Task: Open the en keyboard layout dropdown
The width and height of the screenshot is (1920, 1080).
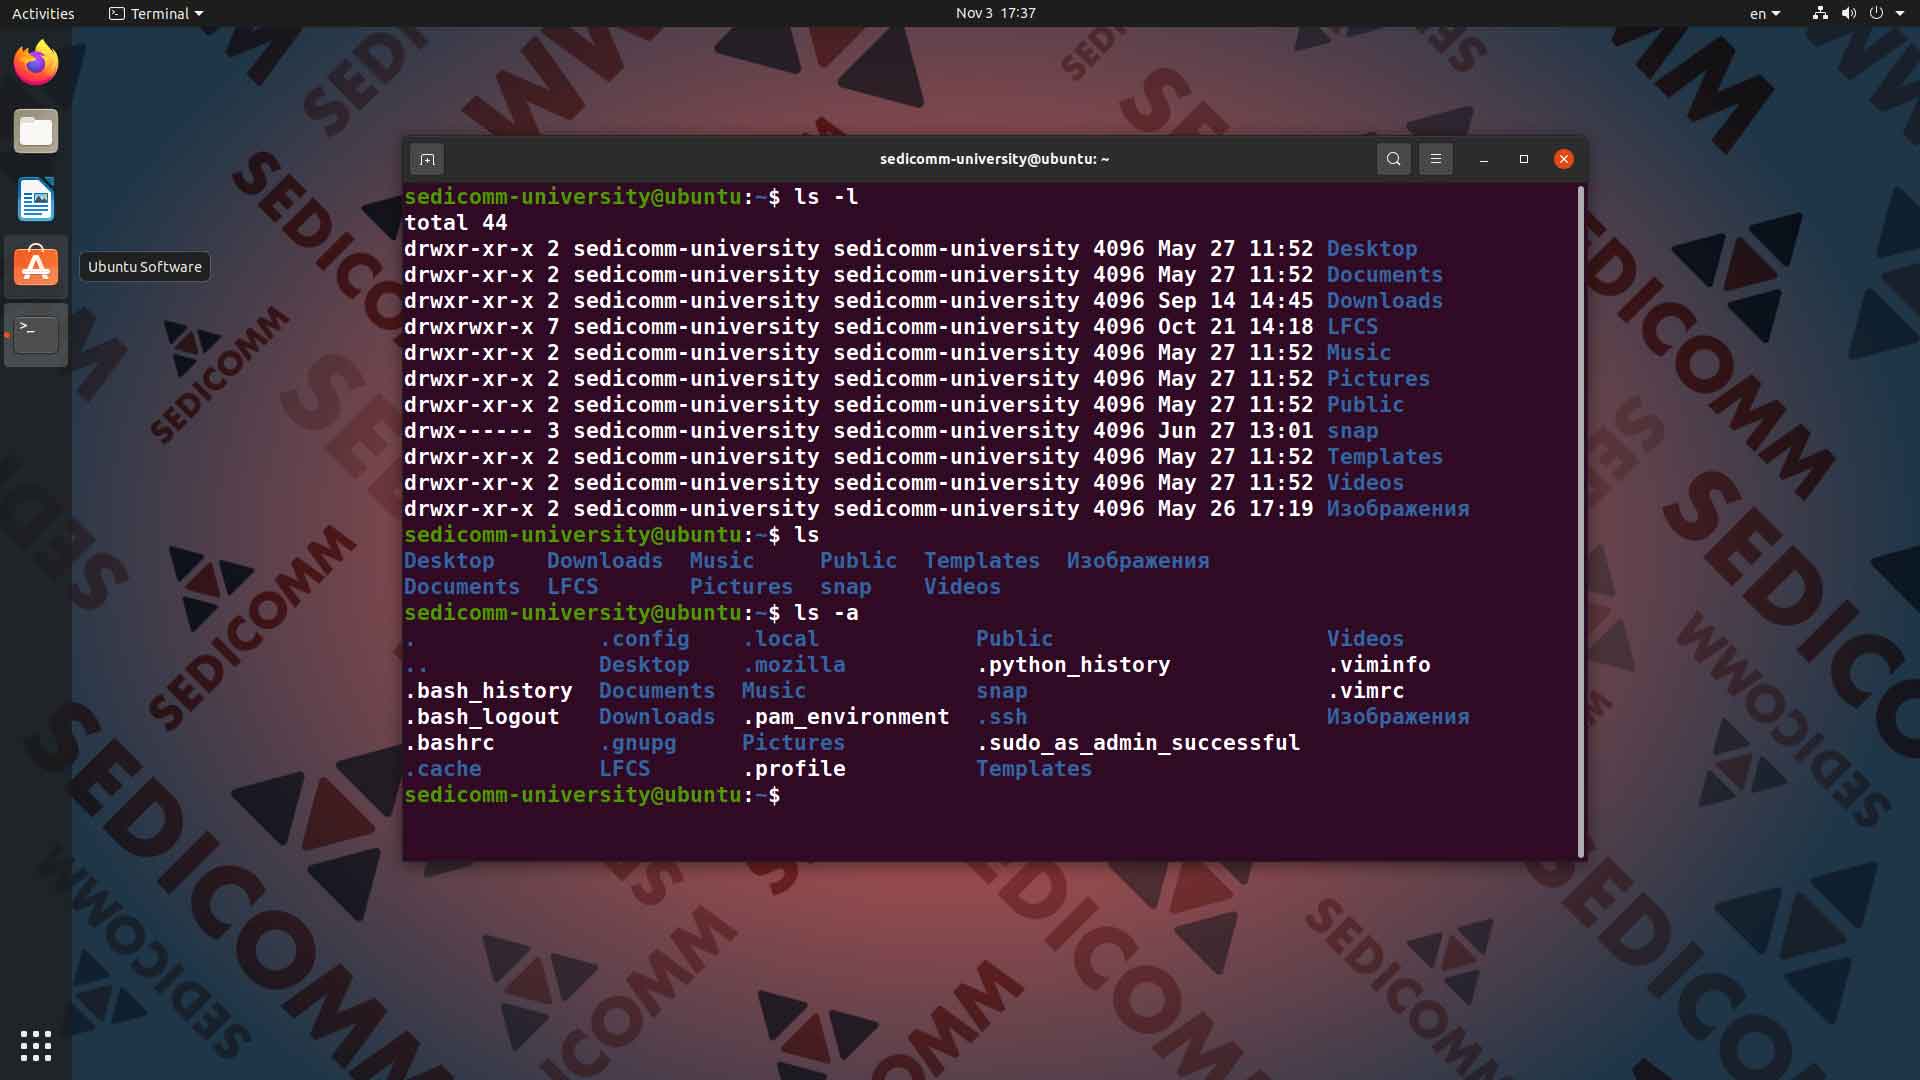Action: pyautogui.click(x=1765, y=13)
